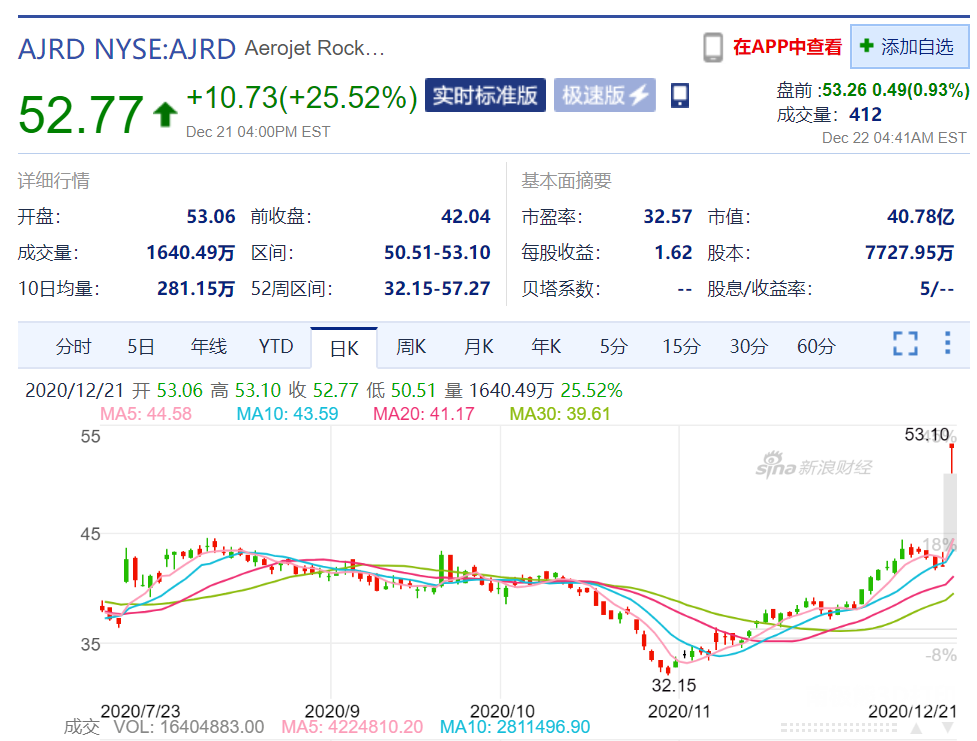Open the 月K monthly chart tab

pos(479,346)
